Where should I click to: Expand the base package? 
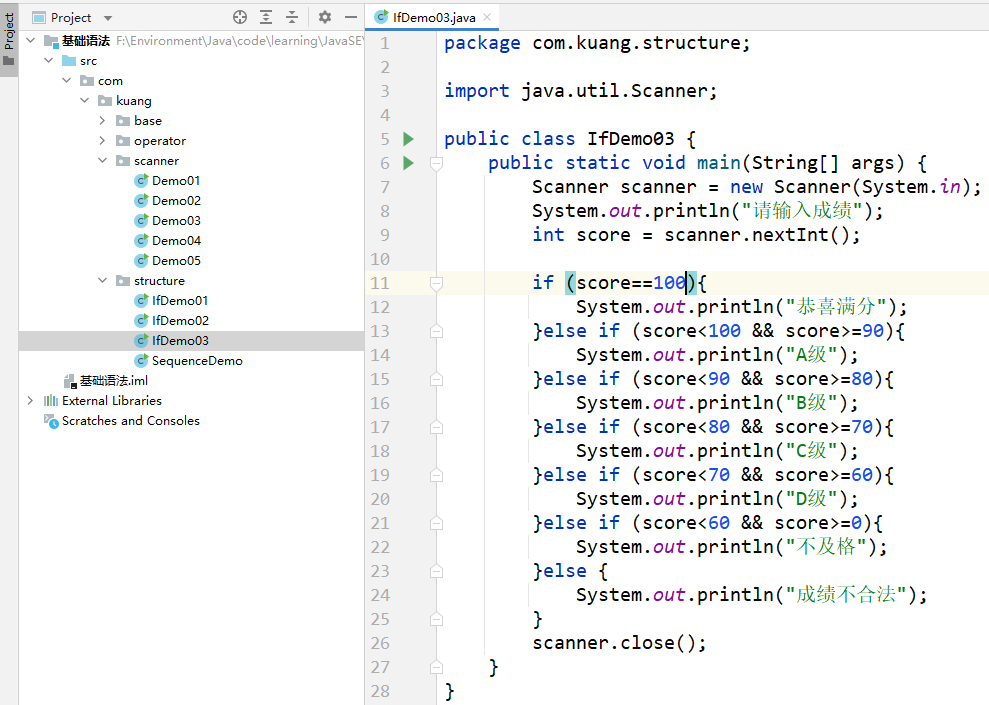click(103, 120)
